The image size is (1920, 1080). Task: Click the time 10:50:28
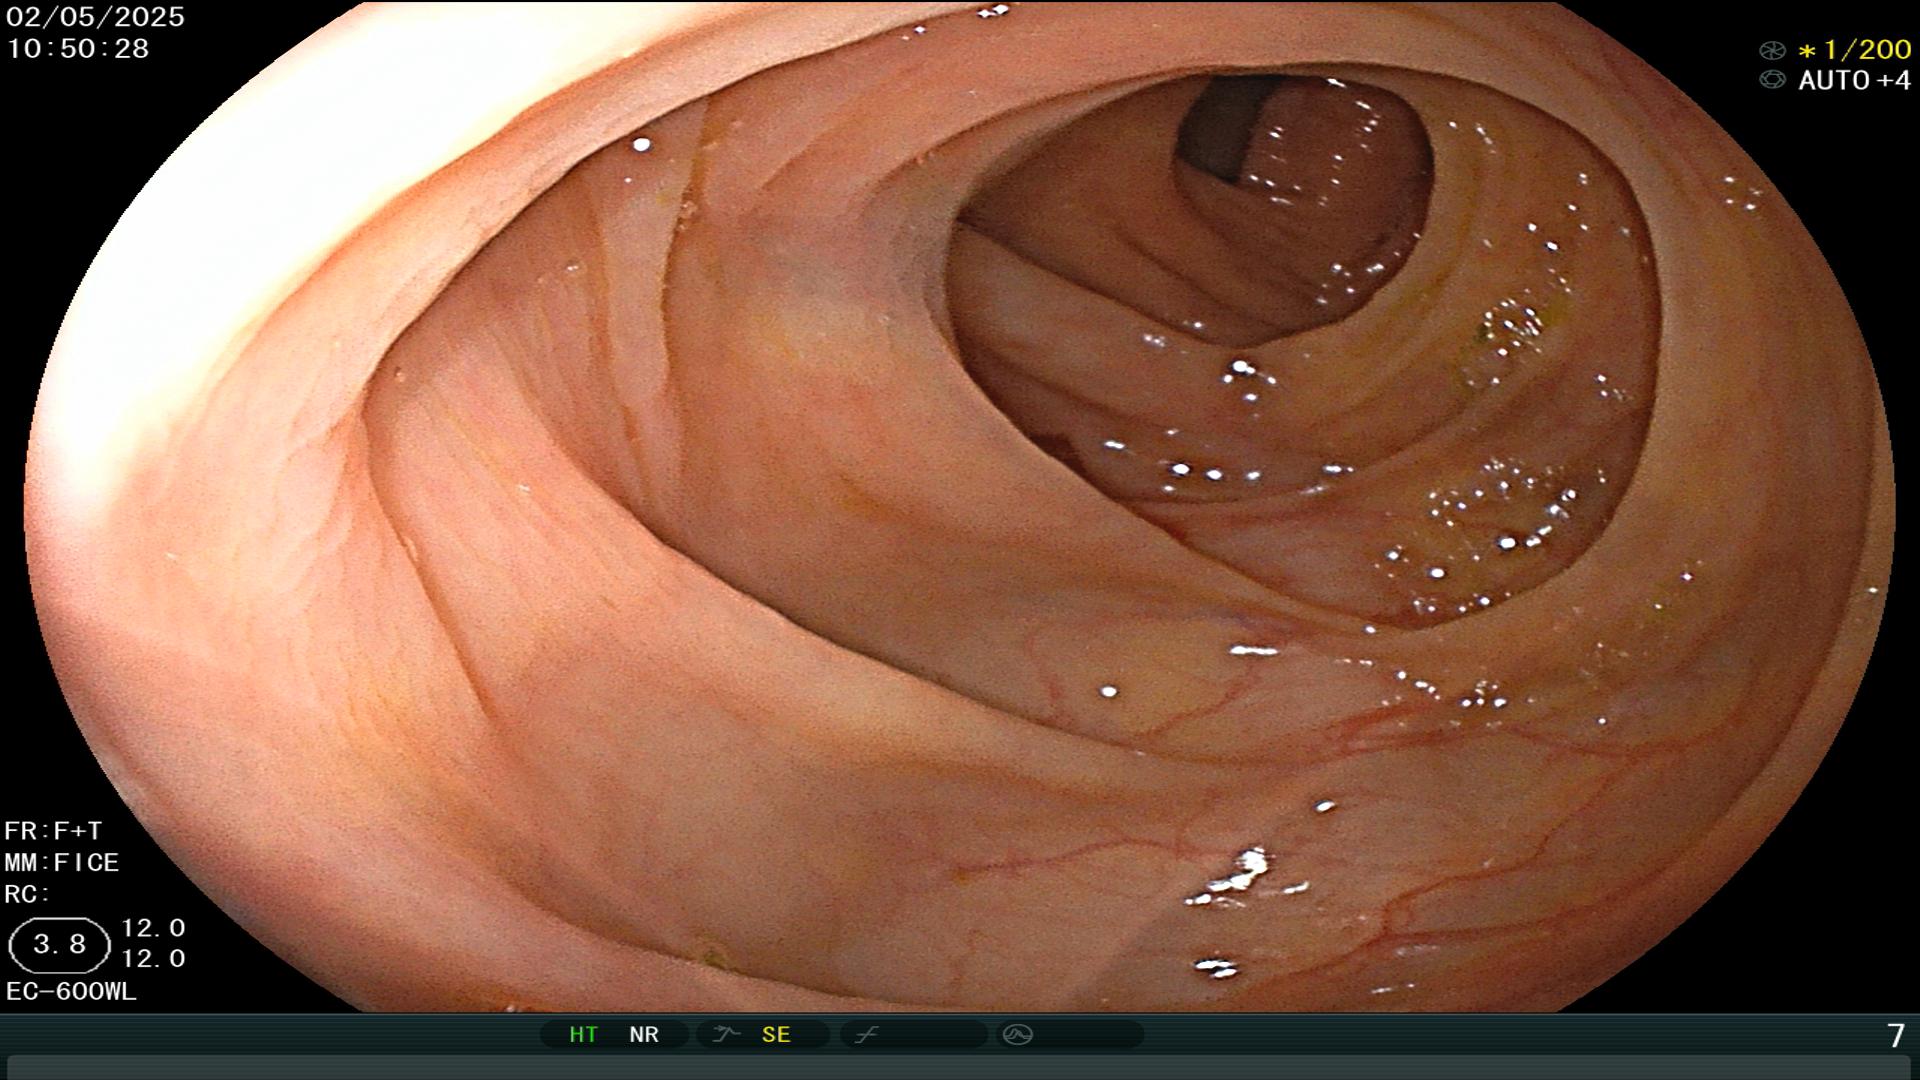[78, 48]
